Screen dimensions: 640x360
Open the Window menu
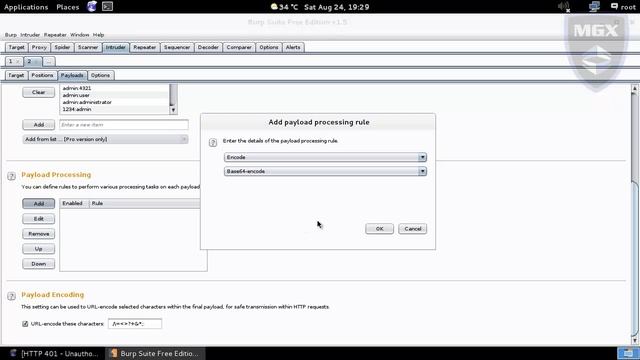tap(80, 35)
